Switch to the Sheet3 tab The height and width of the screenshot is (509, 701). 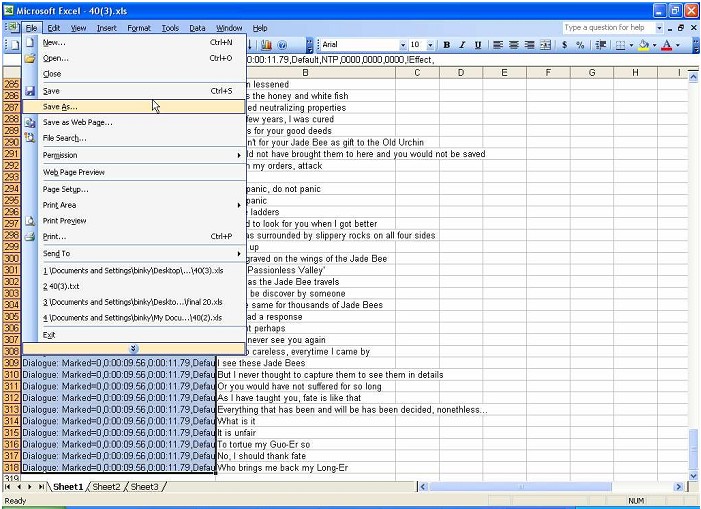tap(144, 487)
